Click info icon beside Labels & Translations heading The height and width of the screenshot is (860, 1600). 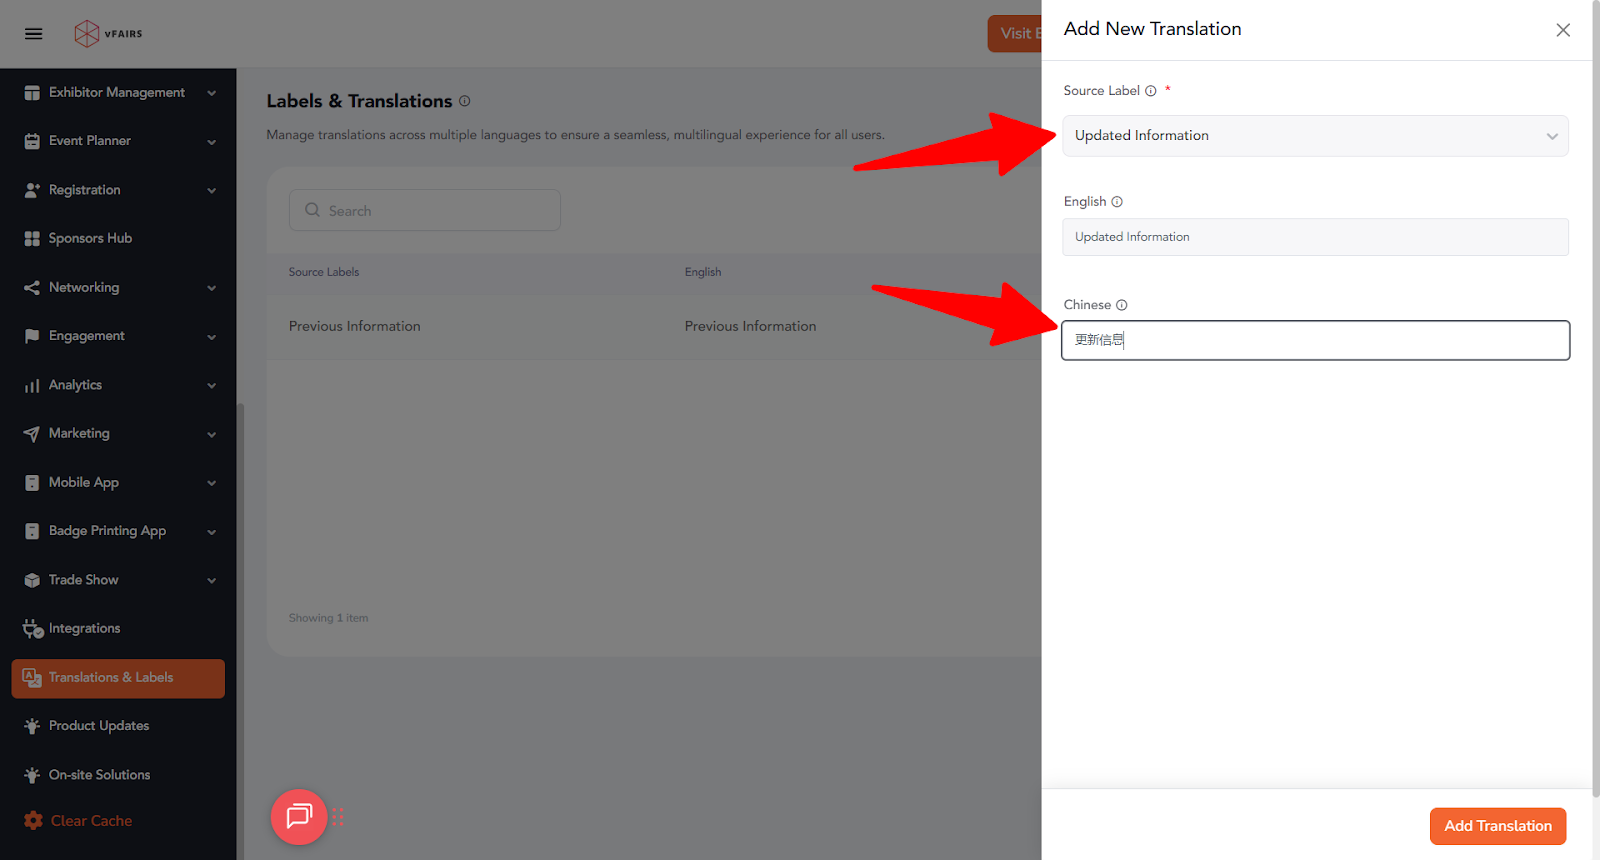click(464, 101)
